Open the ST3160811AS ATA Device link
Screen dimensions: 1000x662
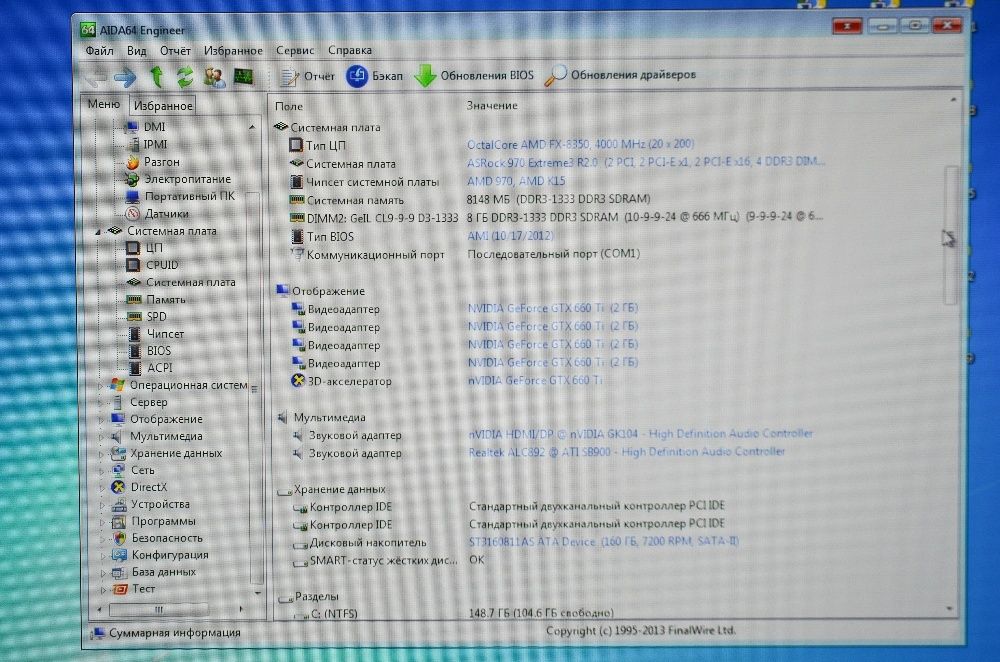(603, 542)
